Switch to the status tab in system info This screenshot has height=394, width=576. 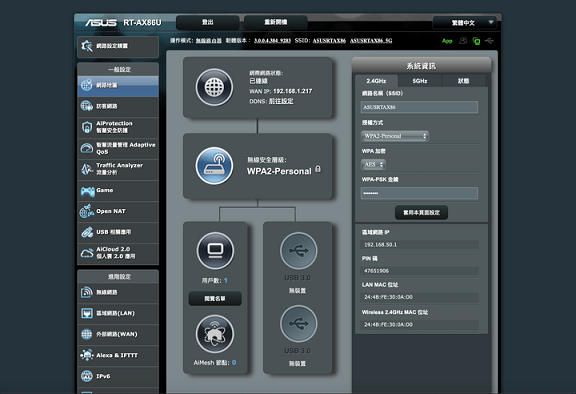[464, 81]
